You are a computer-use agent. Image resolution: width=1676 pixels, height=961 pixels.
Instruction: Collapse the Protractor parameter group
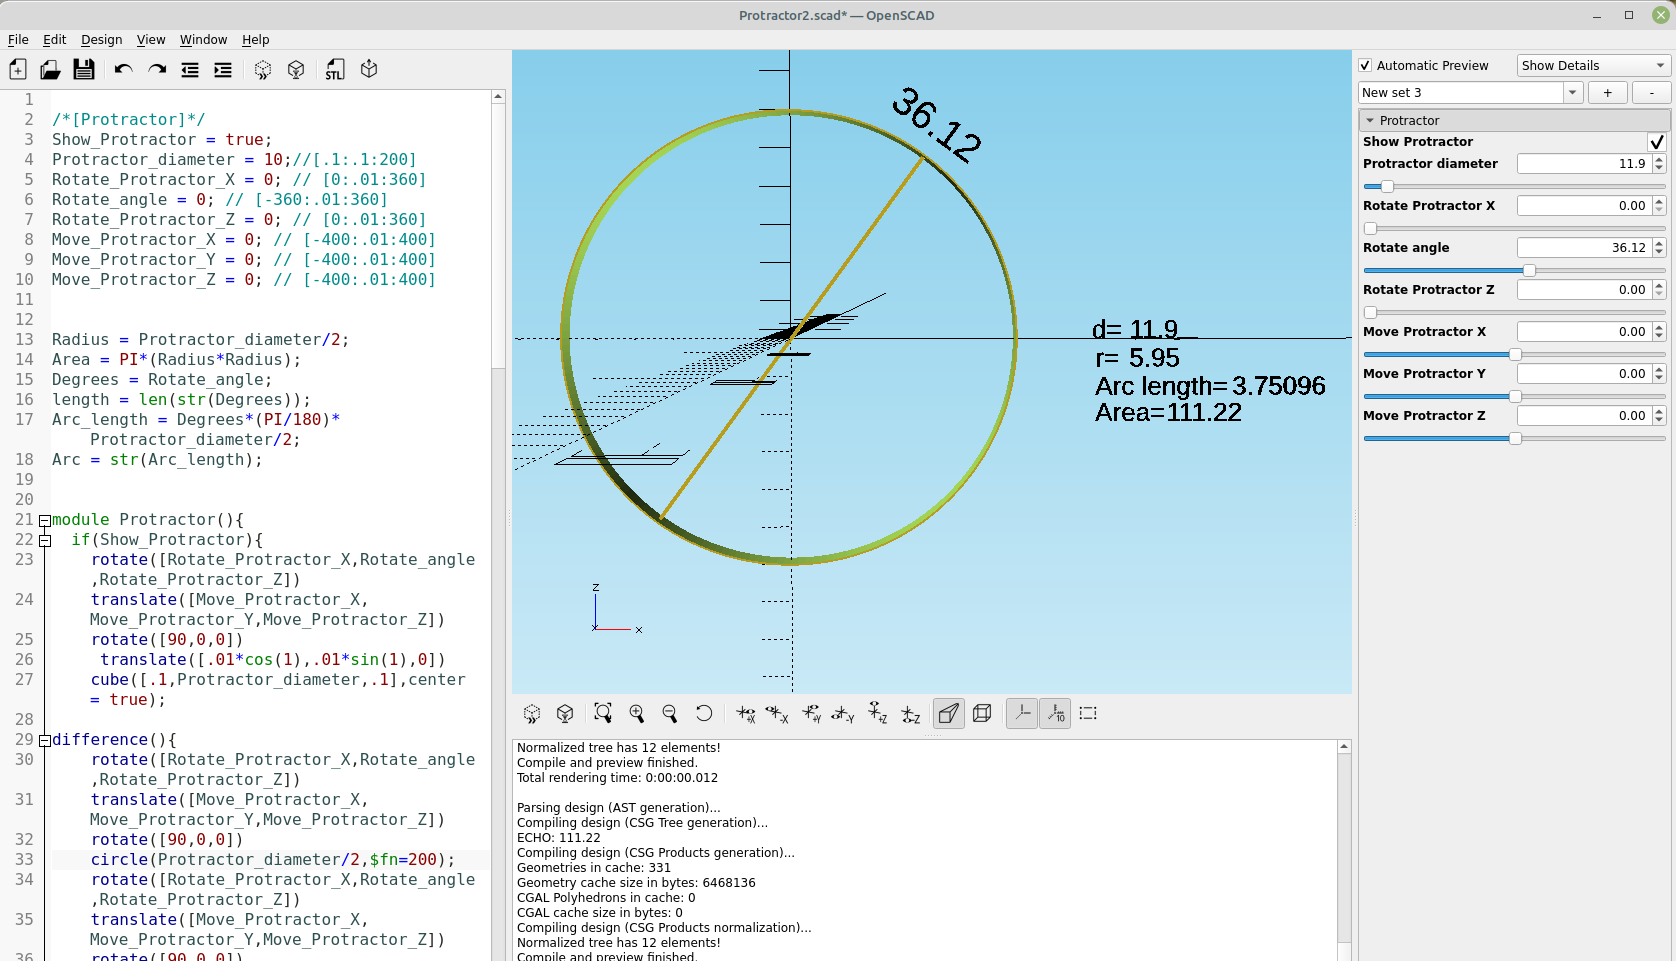[1370, 120]
